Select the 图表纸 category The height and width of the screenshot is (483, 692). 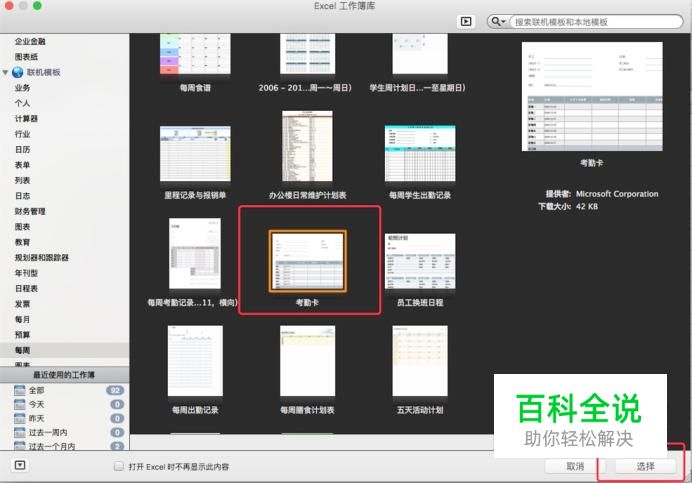(26, 57)
